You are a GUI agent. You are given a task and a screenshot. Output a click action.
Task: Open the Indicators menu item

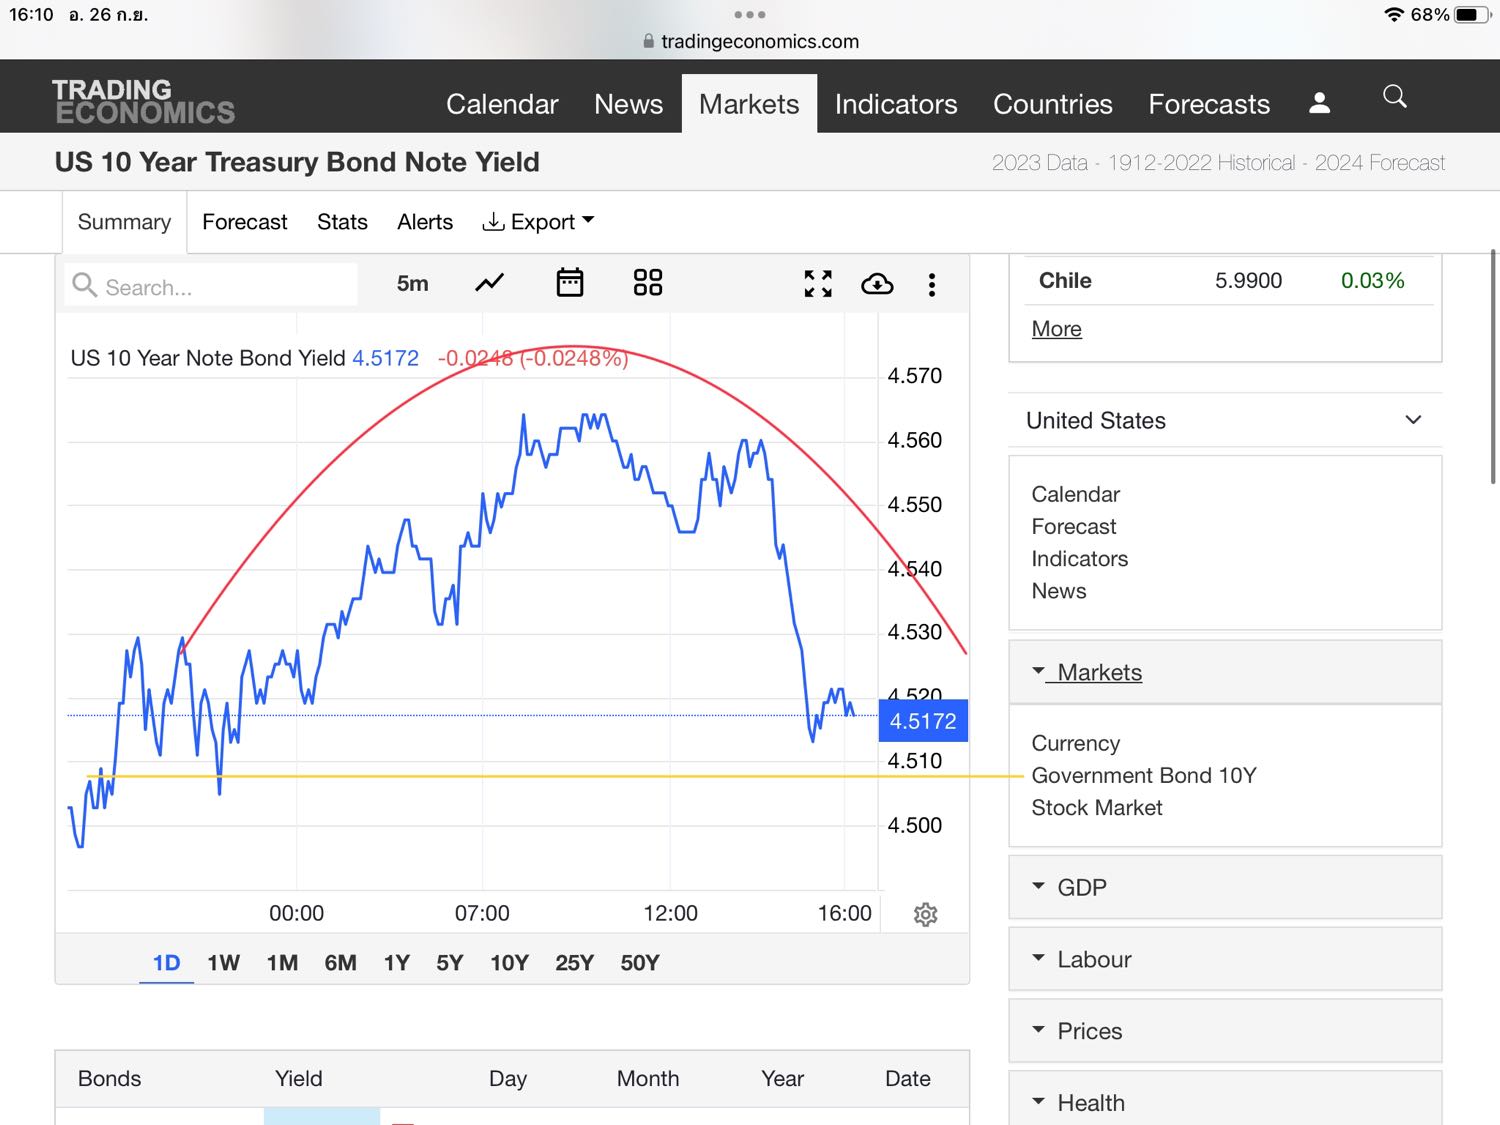(x=896, y=104)
